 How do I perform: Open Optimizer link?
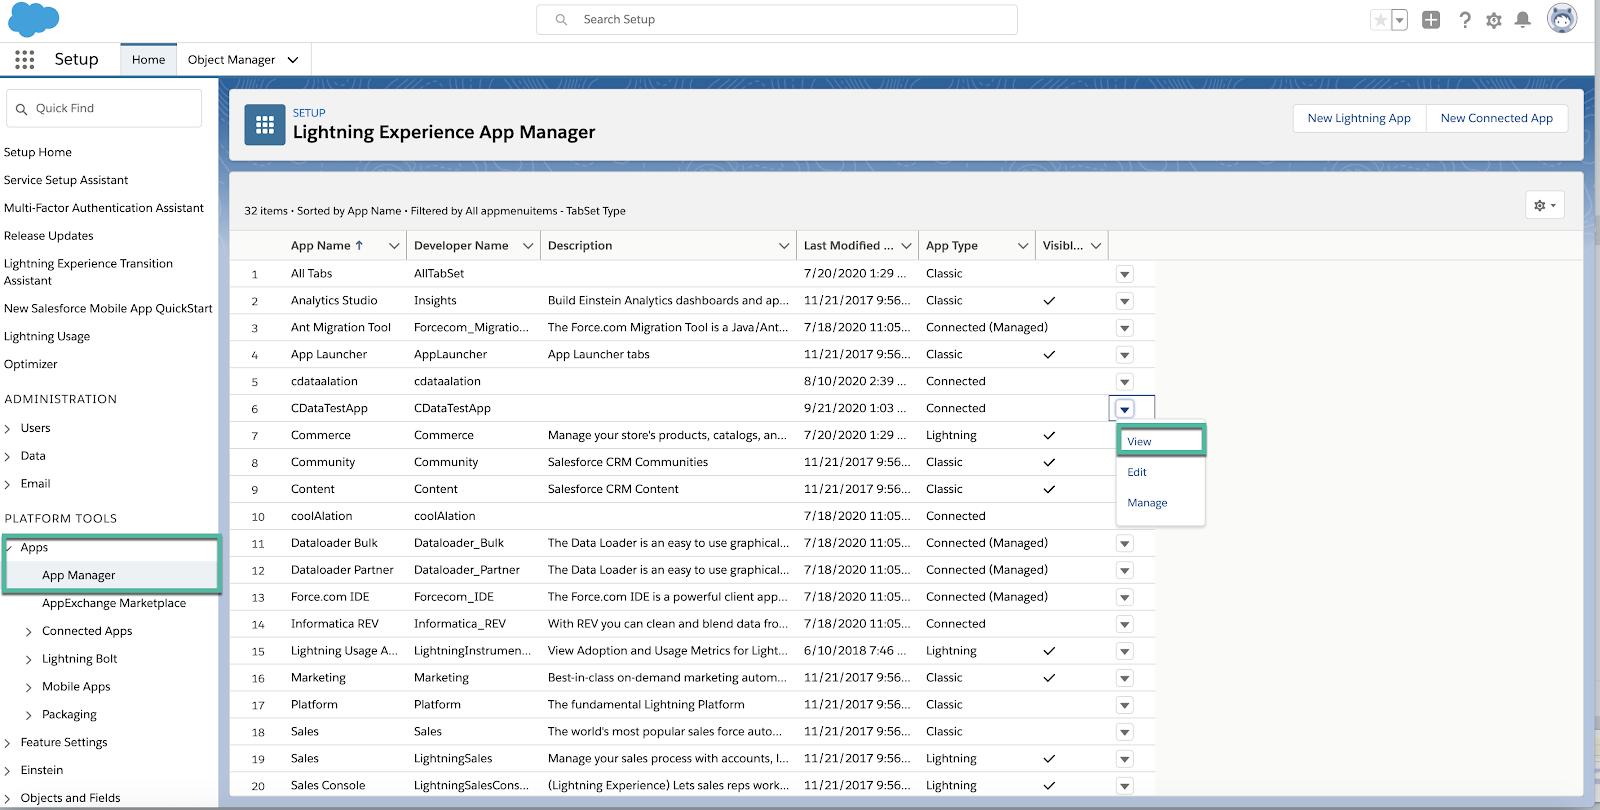pyautogui.click(x=31, y=364)
